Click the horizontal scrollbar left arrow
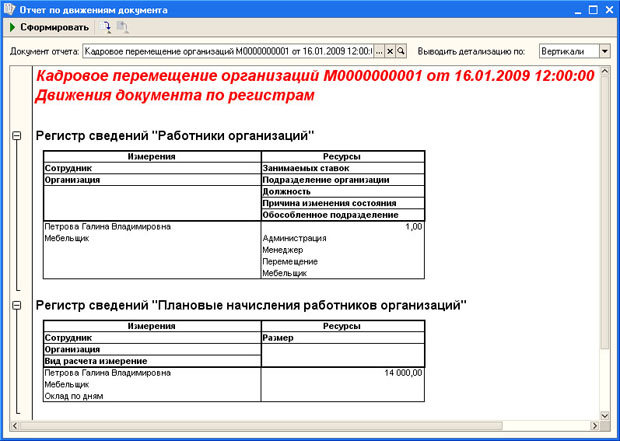 point(15,426)
